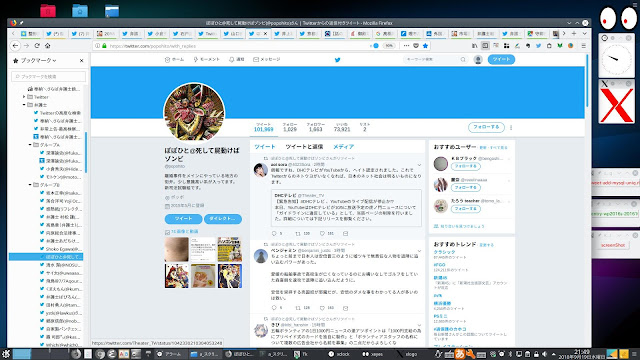Click reply icon under aoi sora tweet
The width and height of the screenshot is (640, 360).
point(274,233)
